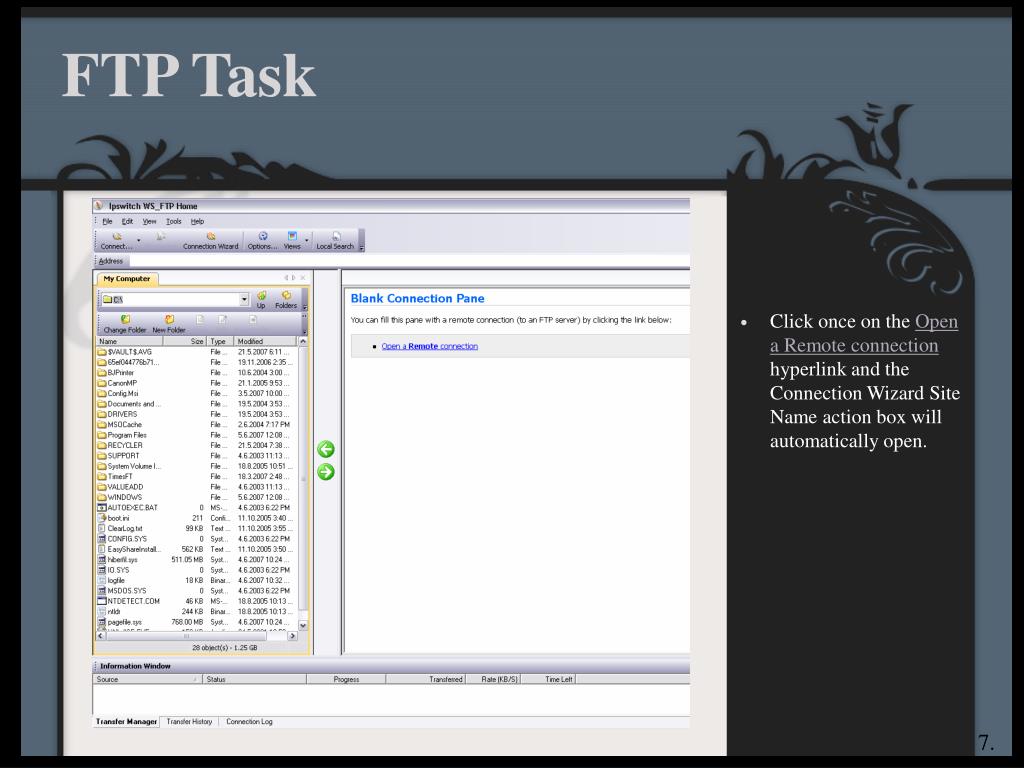Image resolution: width=1024 pixels, height=768 pixels.
Task: Expand the Connect button dropdown arrow
Action: pos(138,241)
